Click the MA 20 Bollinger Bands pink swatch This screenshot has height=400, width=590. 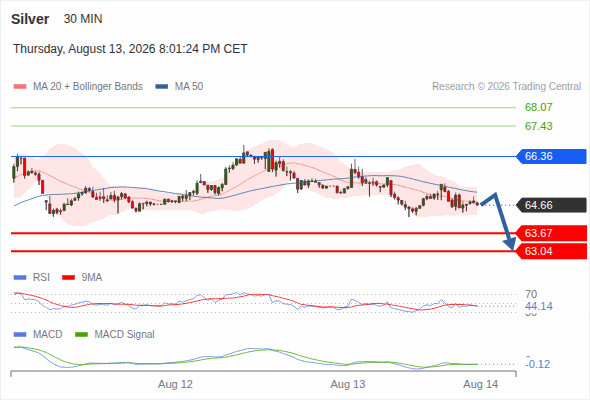(x=20, y=87)
